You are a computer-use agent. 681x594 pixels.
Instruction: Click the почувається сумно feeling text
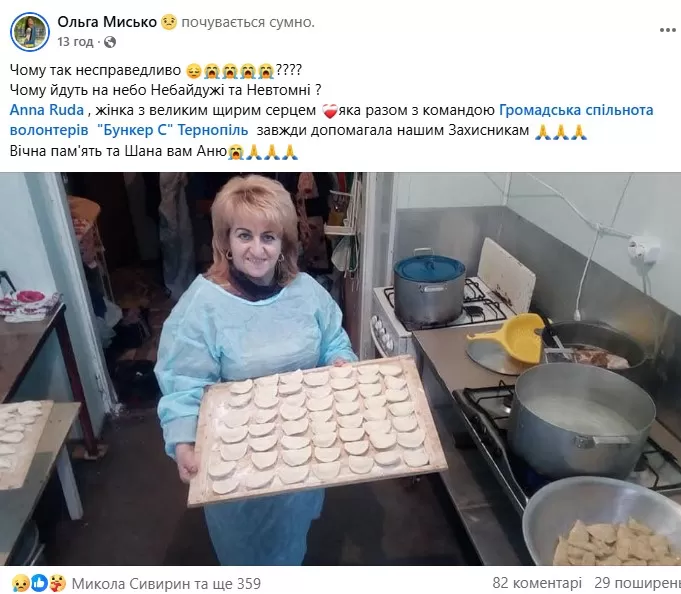(x=248, y=22)
